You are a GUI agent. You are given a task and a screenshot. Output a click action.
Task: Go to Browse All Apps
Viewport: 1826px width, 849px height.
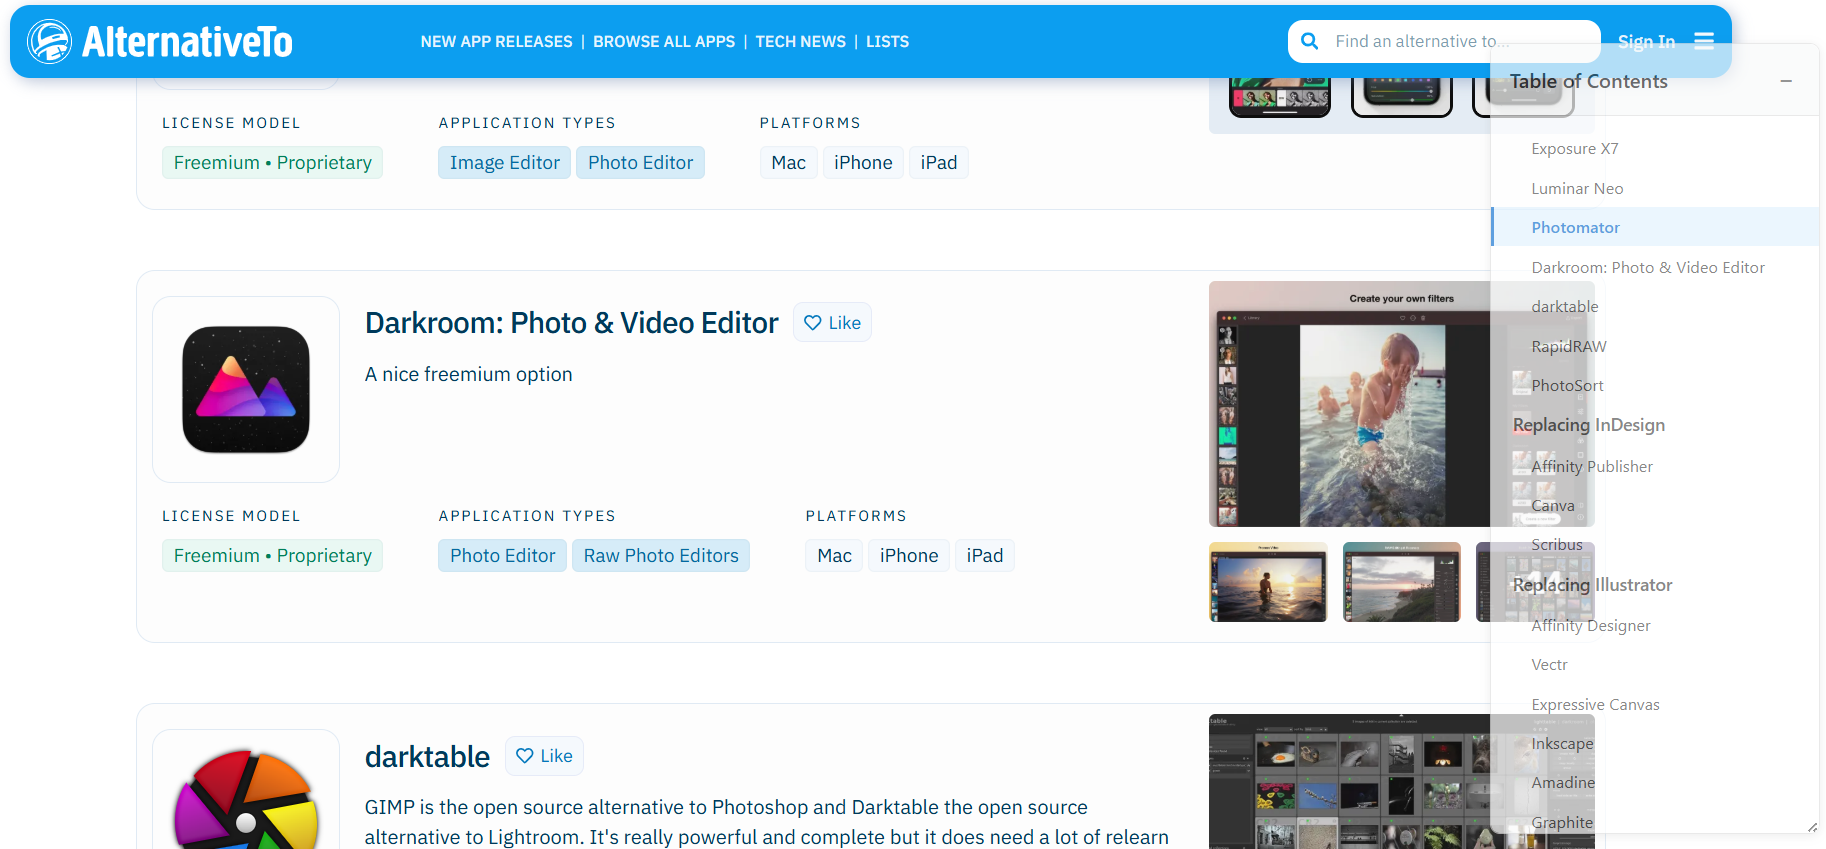tap(664, 42)
